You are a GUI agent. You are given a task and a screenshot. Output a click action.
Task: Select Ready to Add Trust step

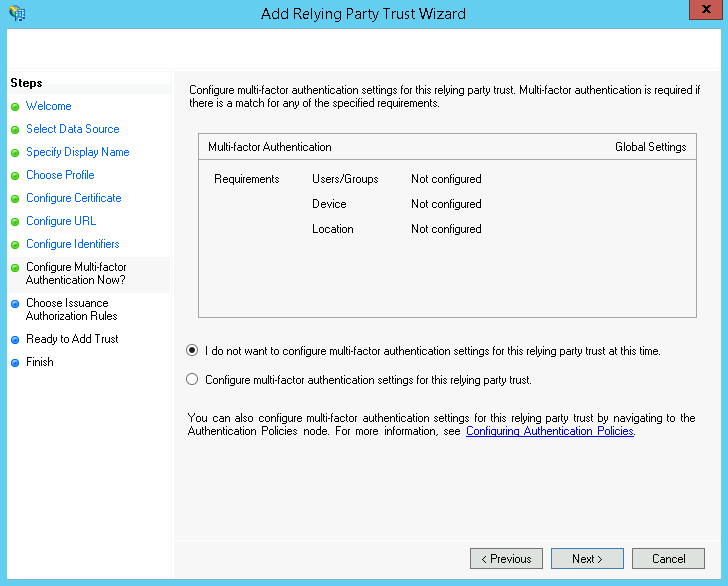coord(72,339)
